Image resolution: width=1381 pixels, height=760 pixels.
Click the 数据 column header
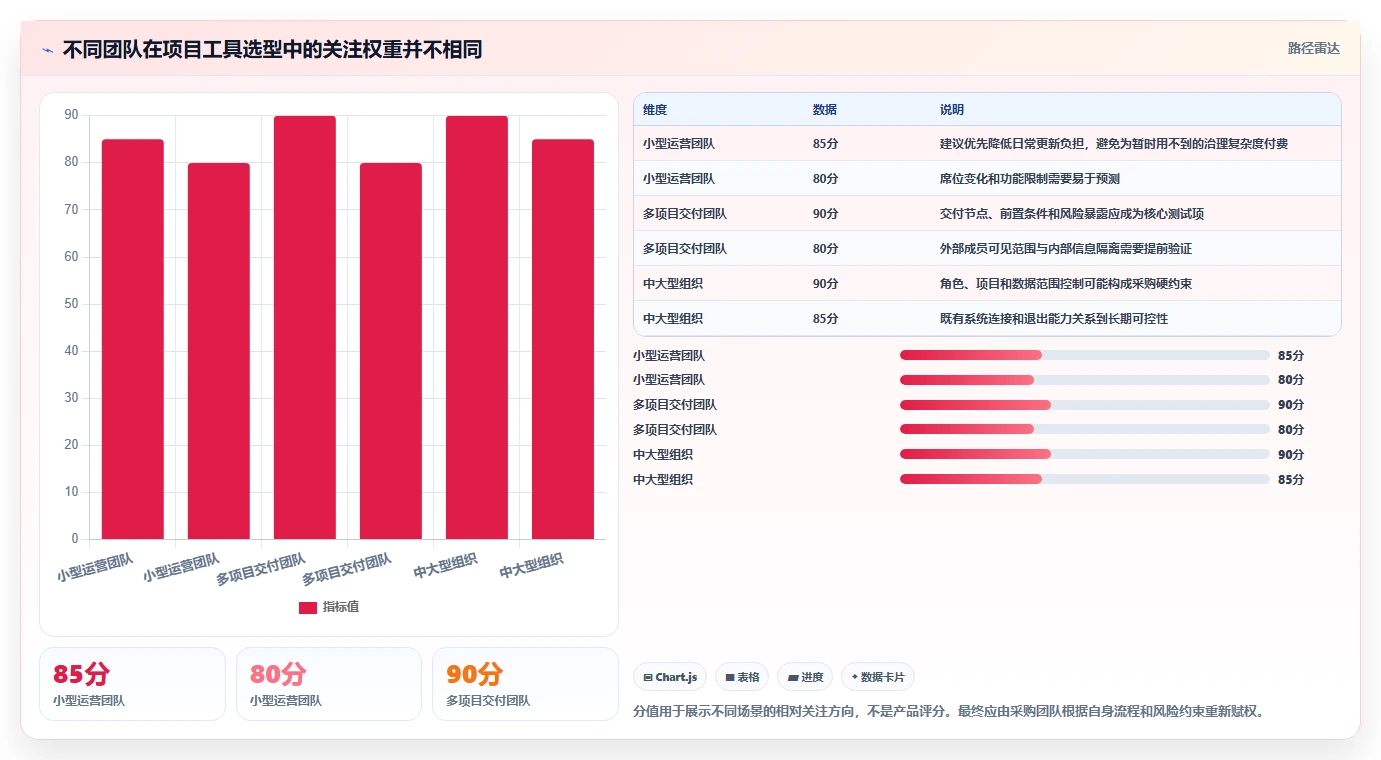(825, 110)
